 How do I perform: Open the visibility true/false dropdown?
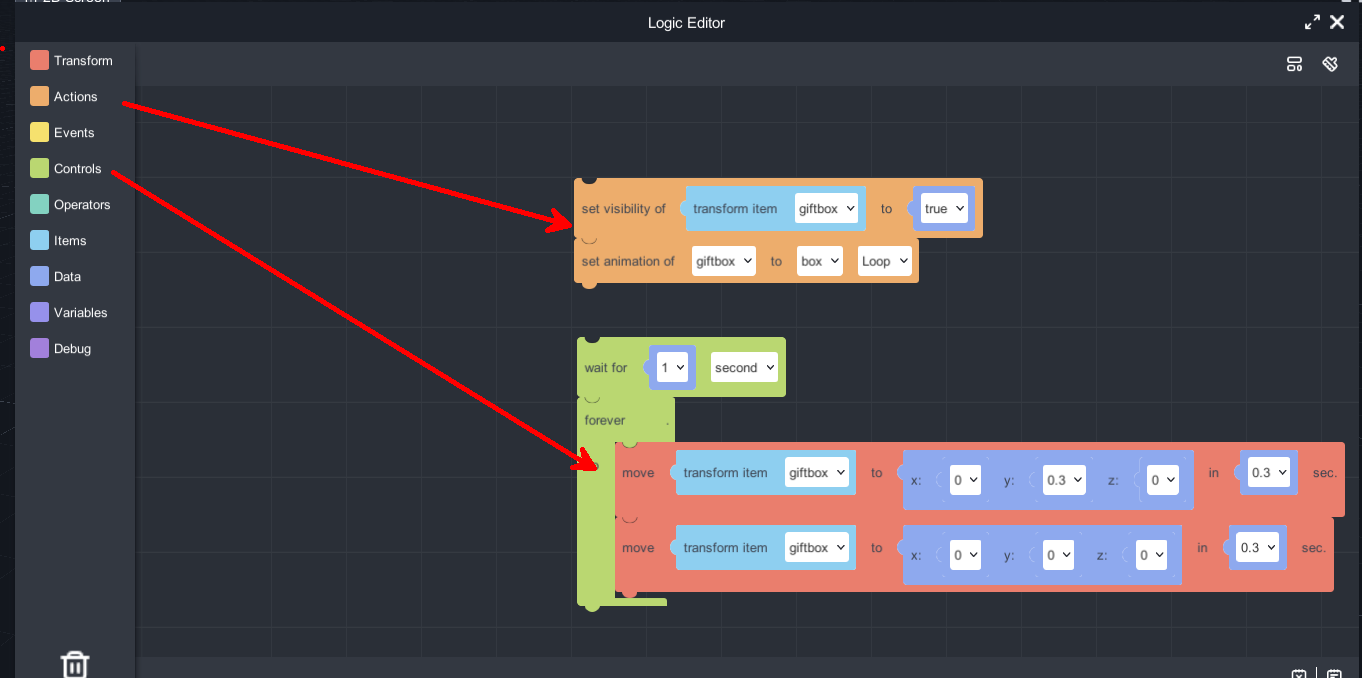[x=944, y=209]
